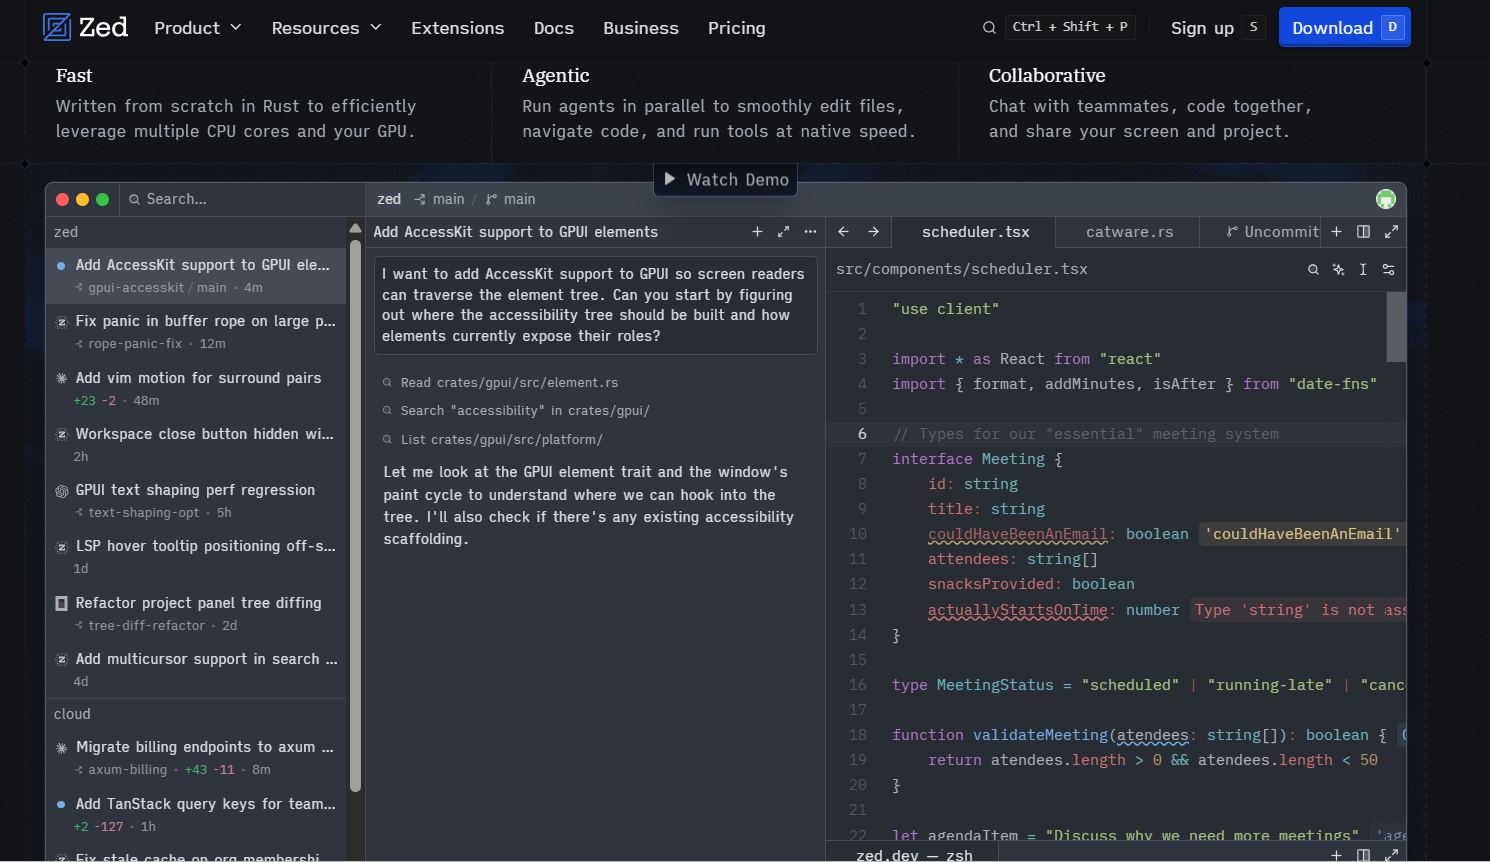Click the split pane icon in editor tab bar
Viewport: 1490px width, 862px height.
click(x=1363, y=231)
